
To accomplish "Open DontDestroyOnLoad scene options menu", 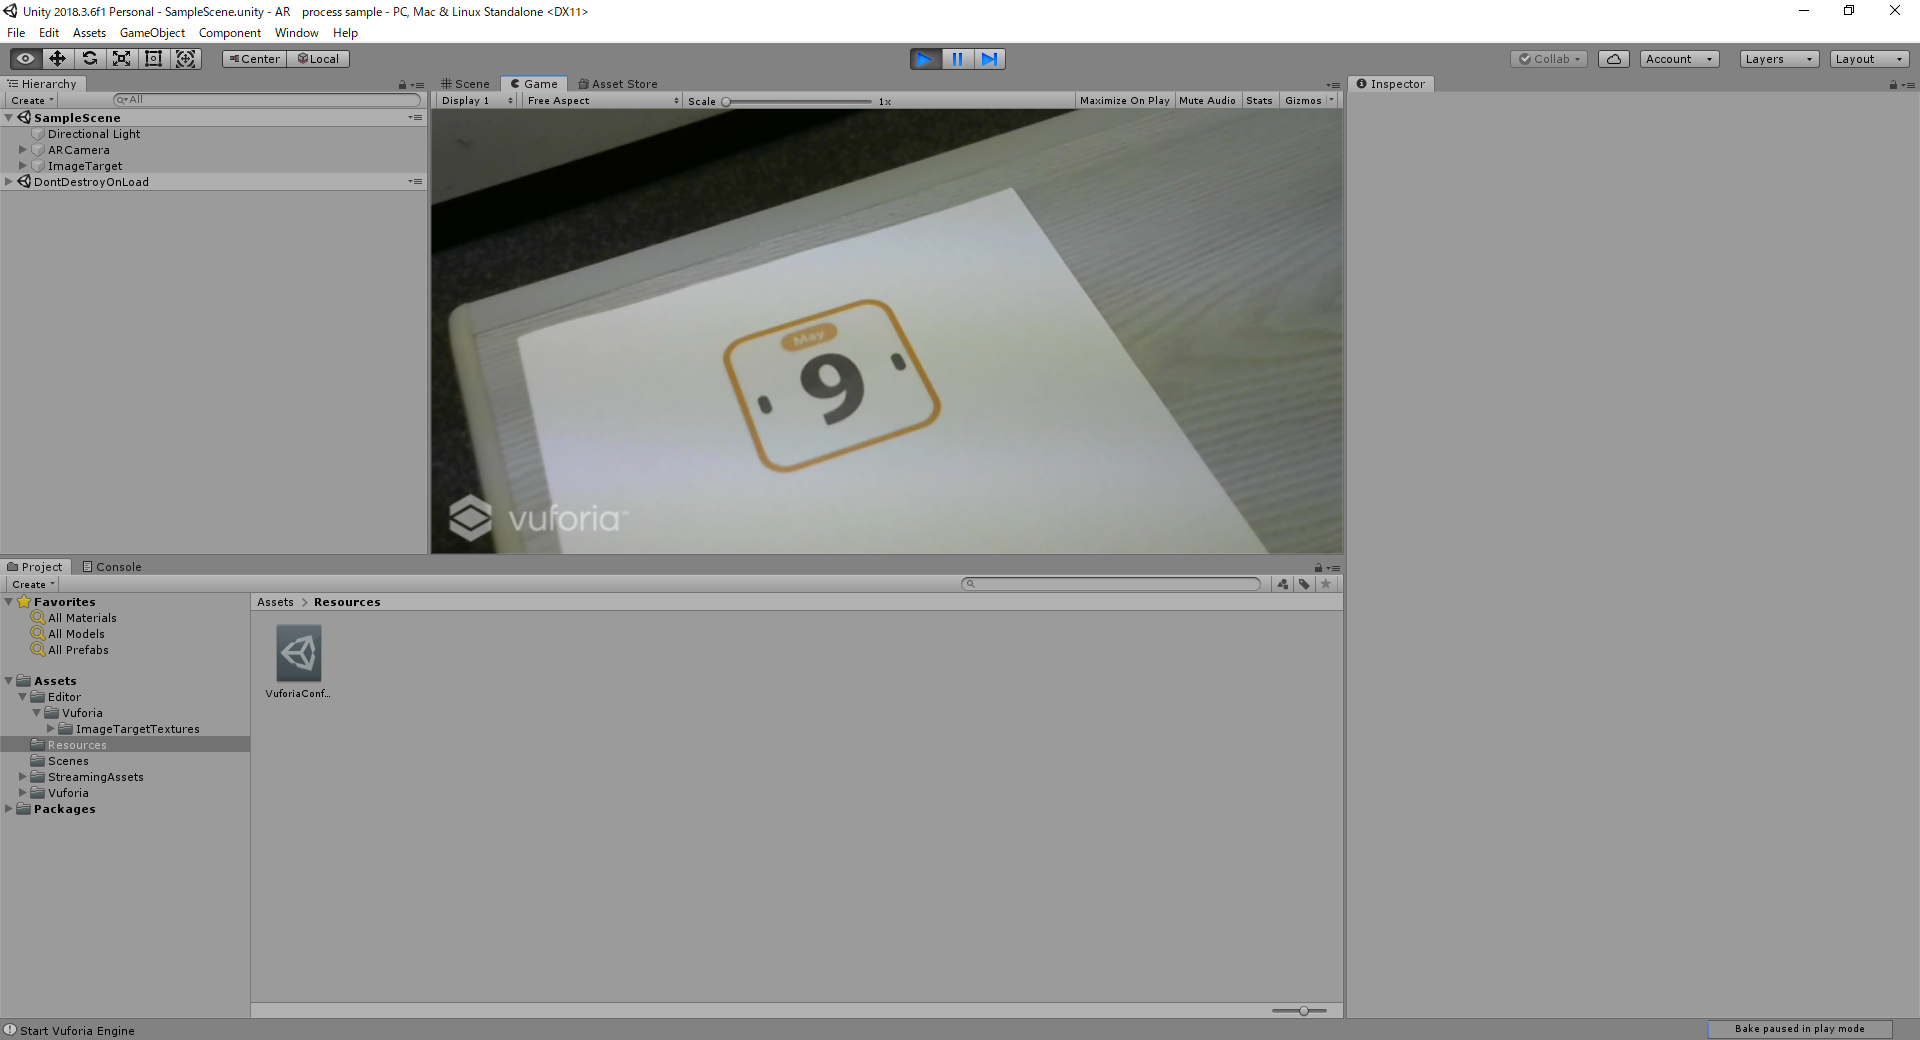I will [x=415, y=182].
